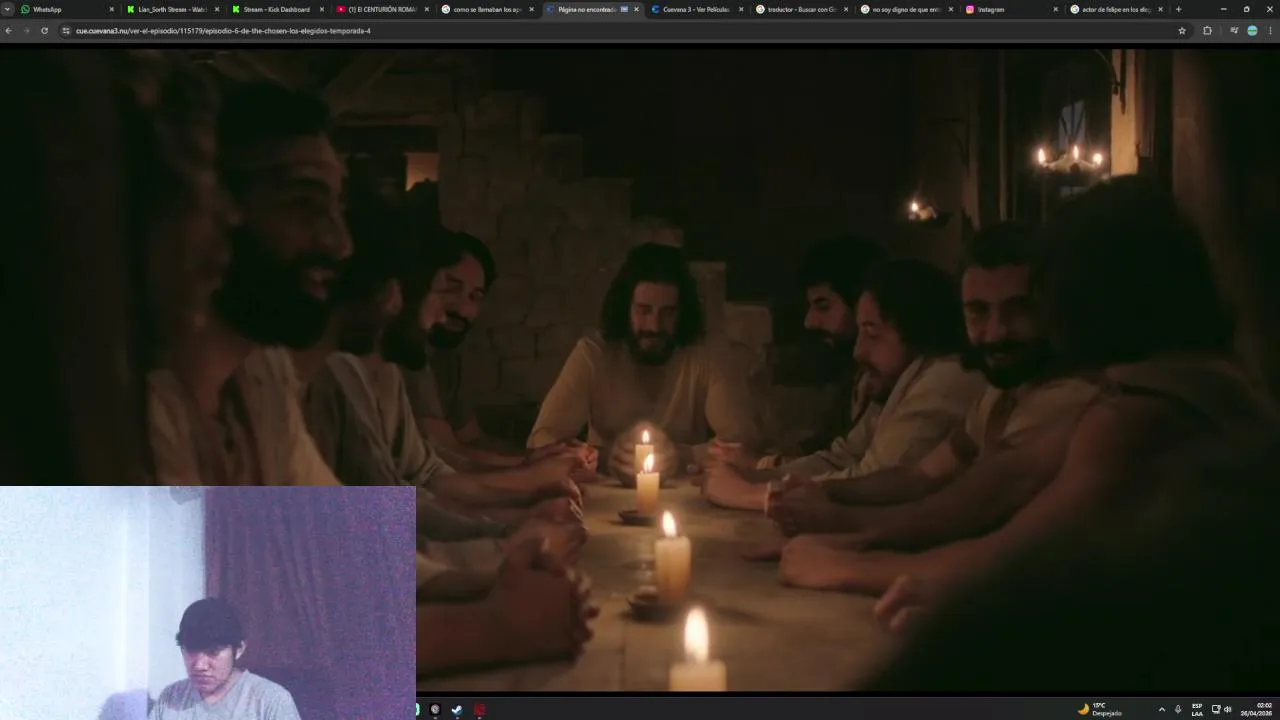Close the 'actor de felipe' tab
This screenshot has width=1280, height=720.
(x=1160, y=9)
